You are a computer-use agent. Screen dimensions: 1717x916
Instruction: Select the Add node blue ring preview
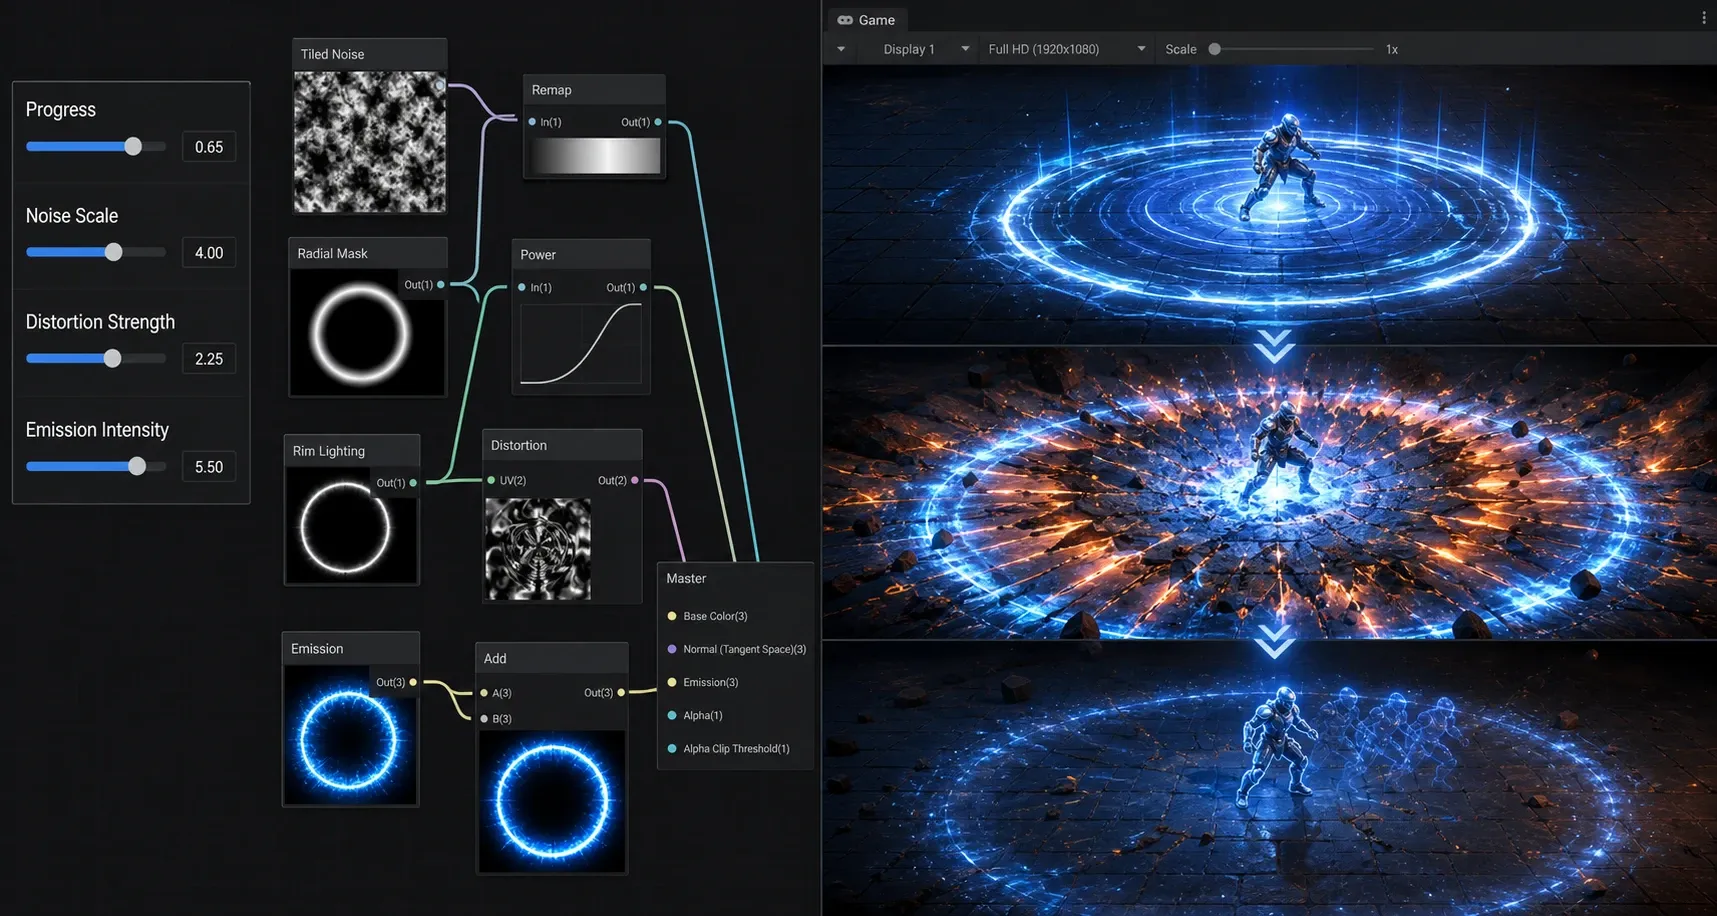(552, 801)
